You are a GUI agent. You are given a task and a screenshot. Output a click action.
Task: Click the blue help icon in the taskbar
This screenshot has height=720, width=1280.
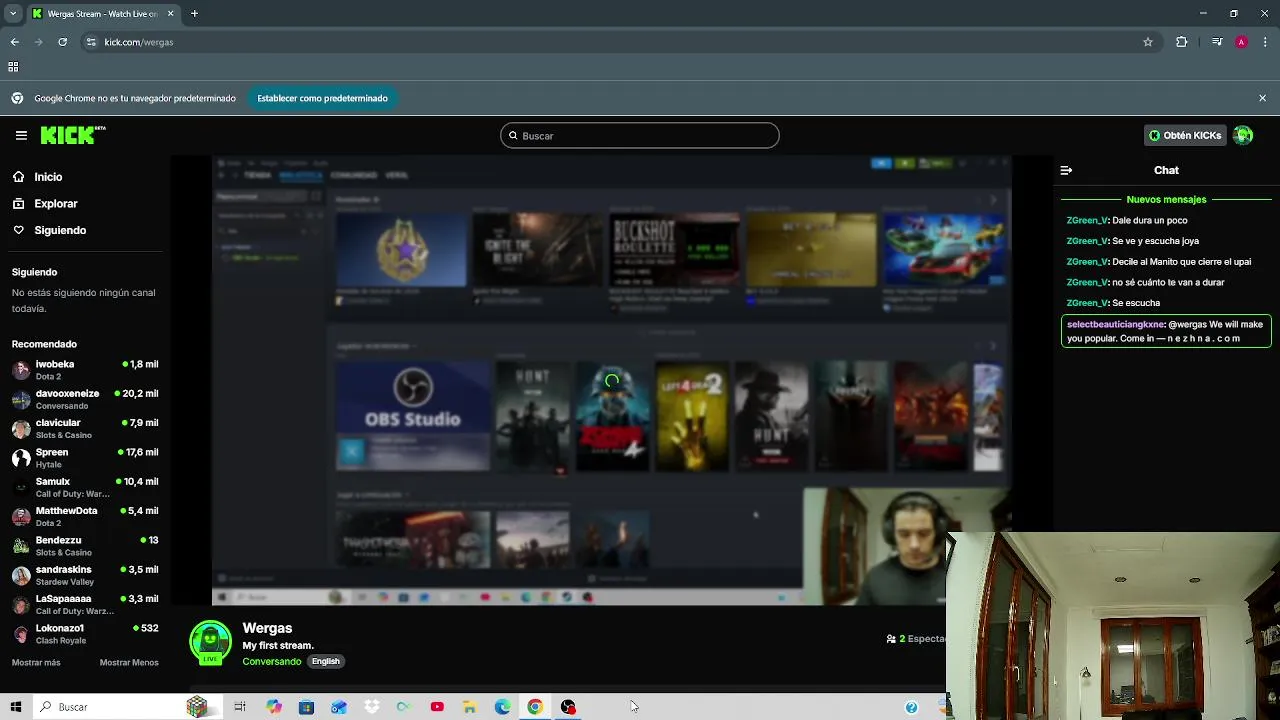(x=911, y=707)
